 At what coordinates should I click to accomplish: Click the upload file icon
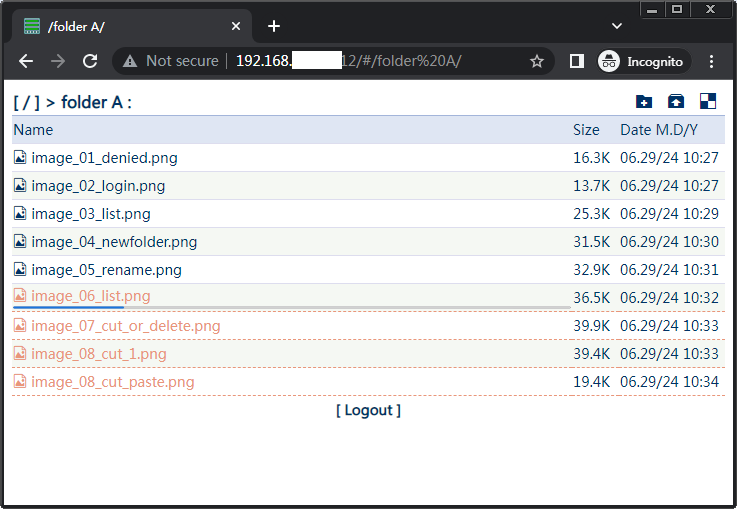coord(676,101)
